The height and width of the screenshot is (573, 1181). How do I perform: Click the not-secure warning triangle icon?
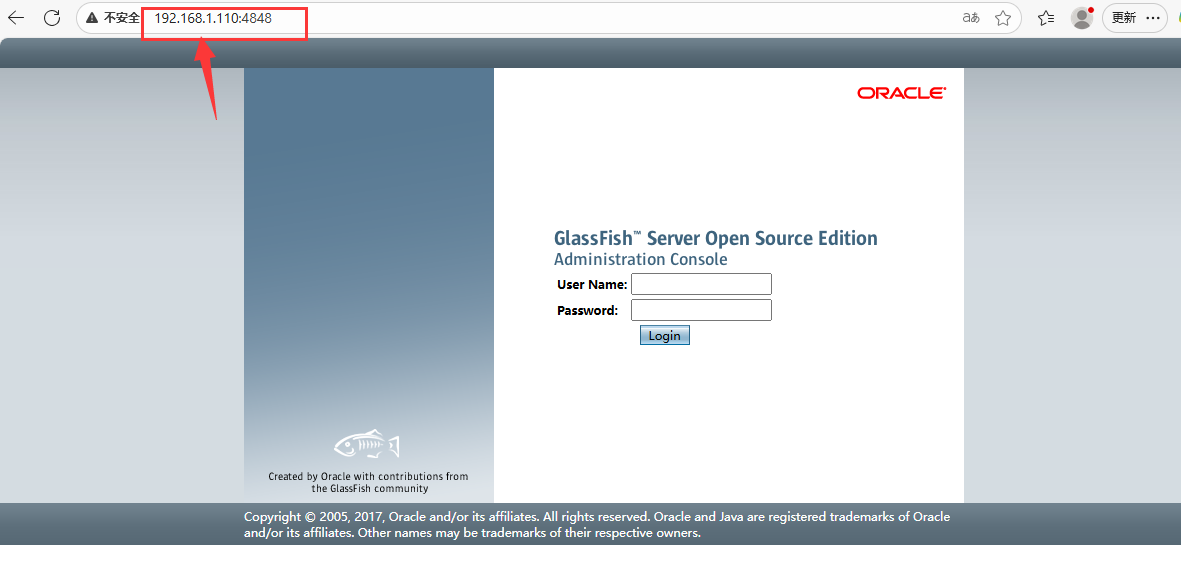pyautogui.click(x=92, y=18)
